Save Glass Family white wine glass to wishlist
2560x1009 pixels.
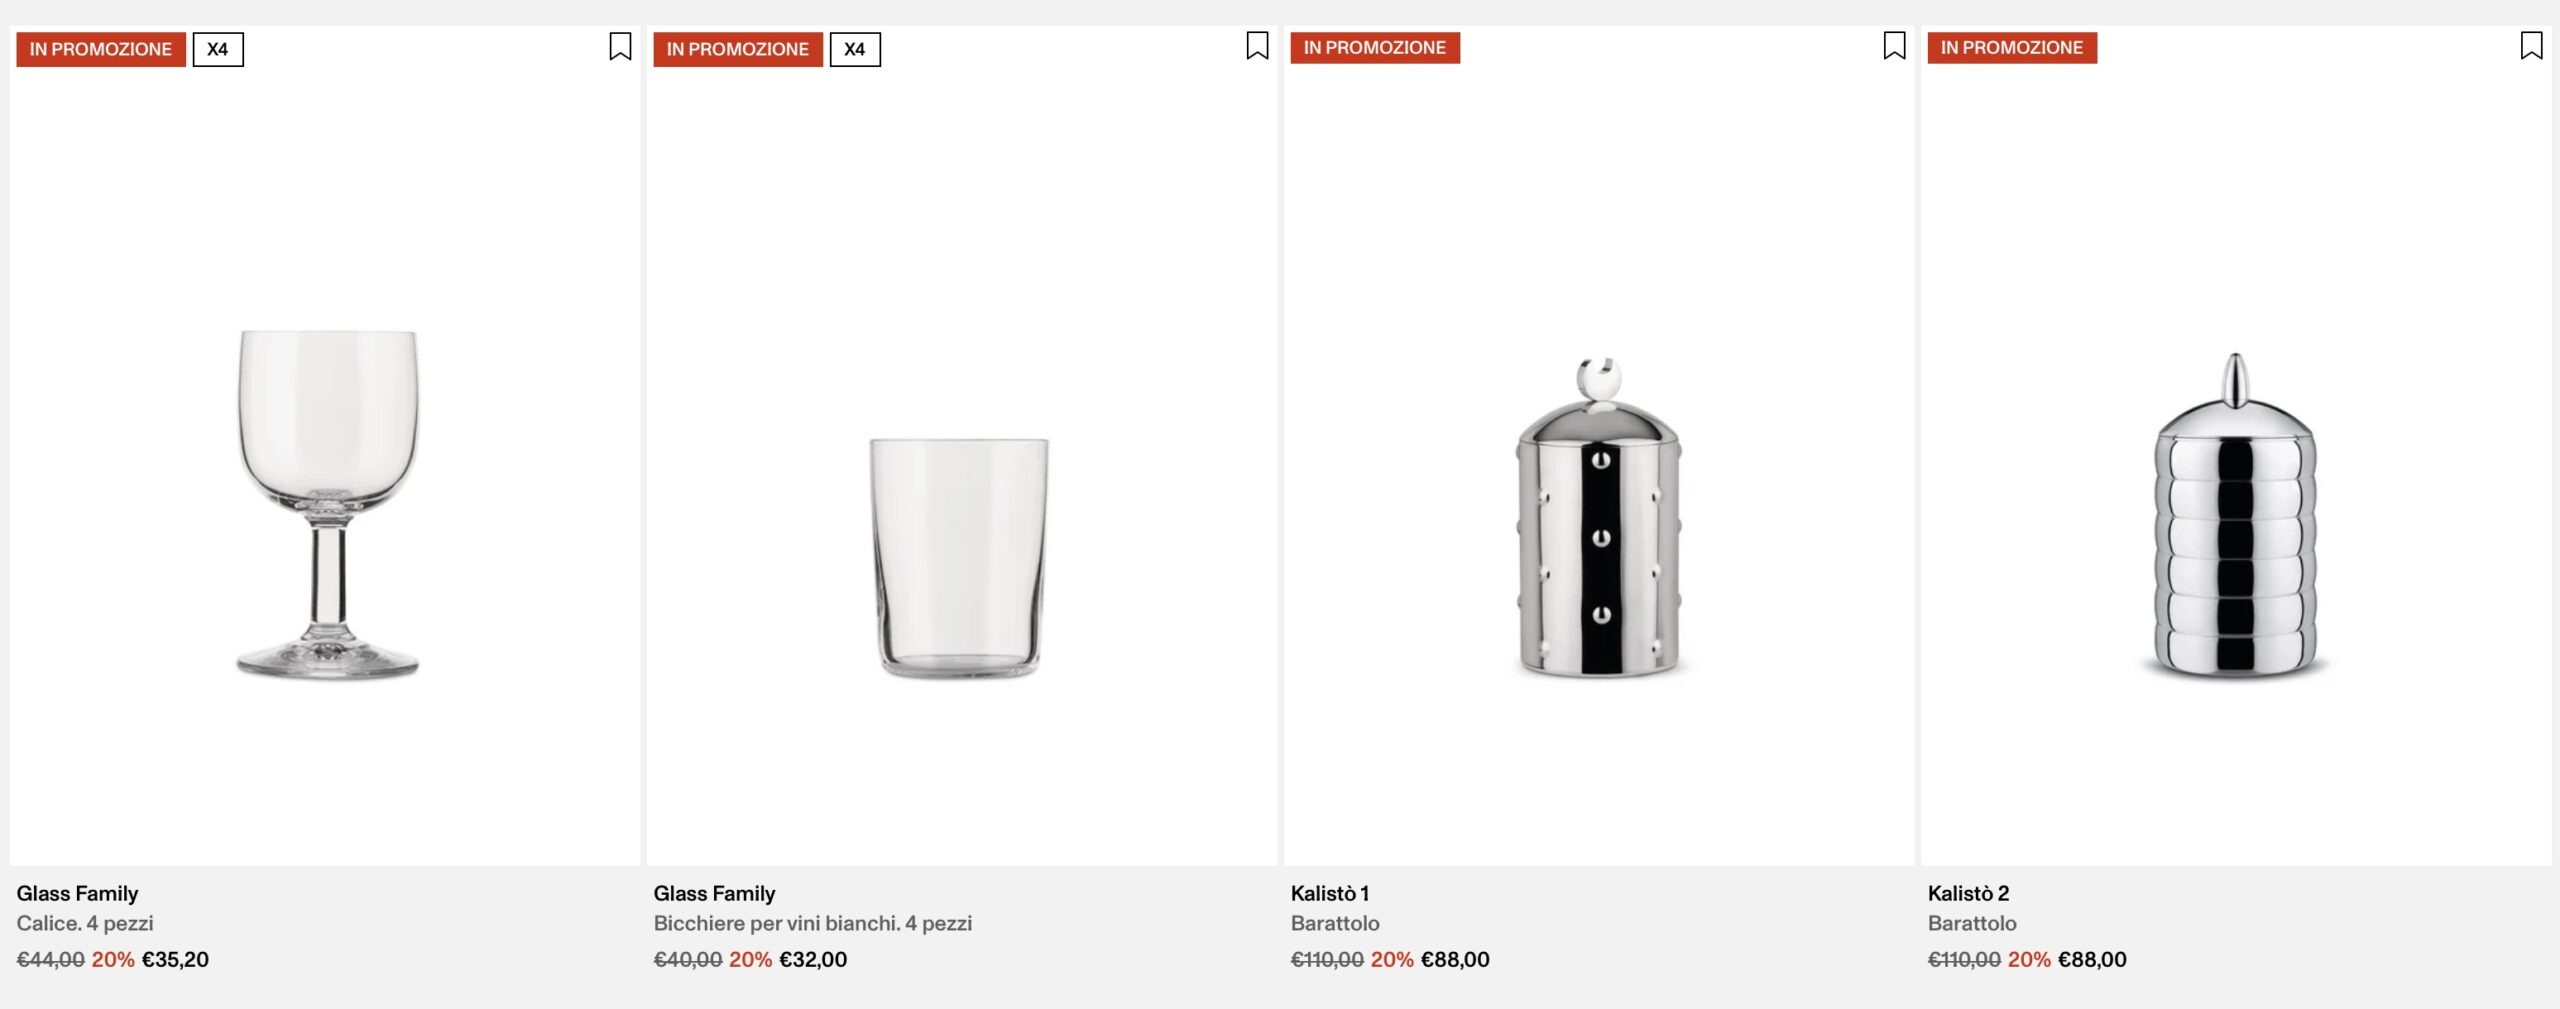pos(1257,46)
